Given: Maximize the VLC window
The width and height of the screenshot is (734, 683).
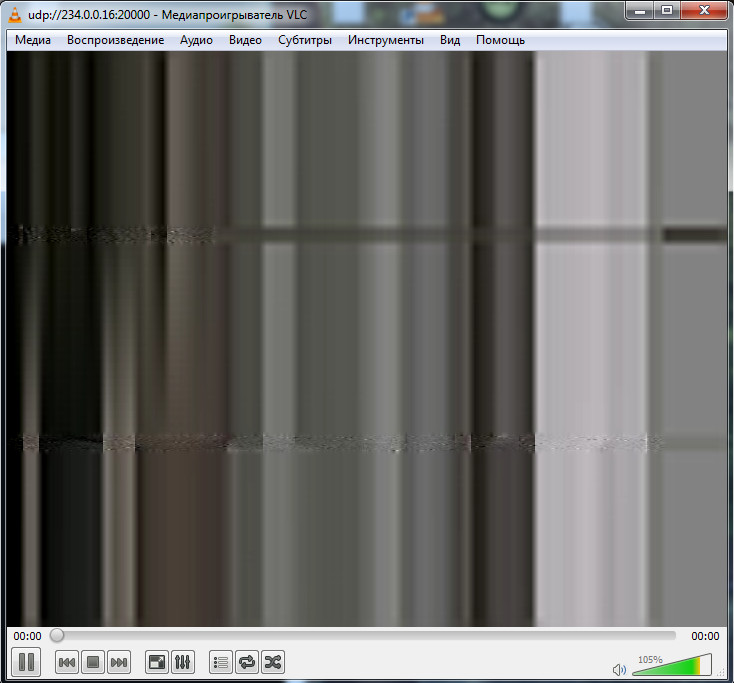Looking at the screenshot, I should tap(667, 11).
